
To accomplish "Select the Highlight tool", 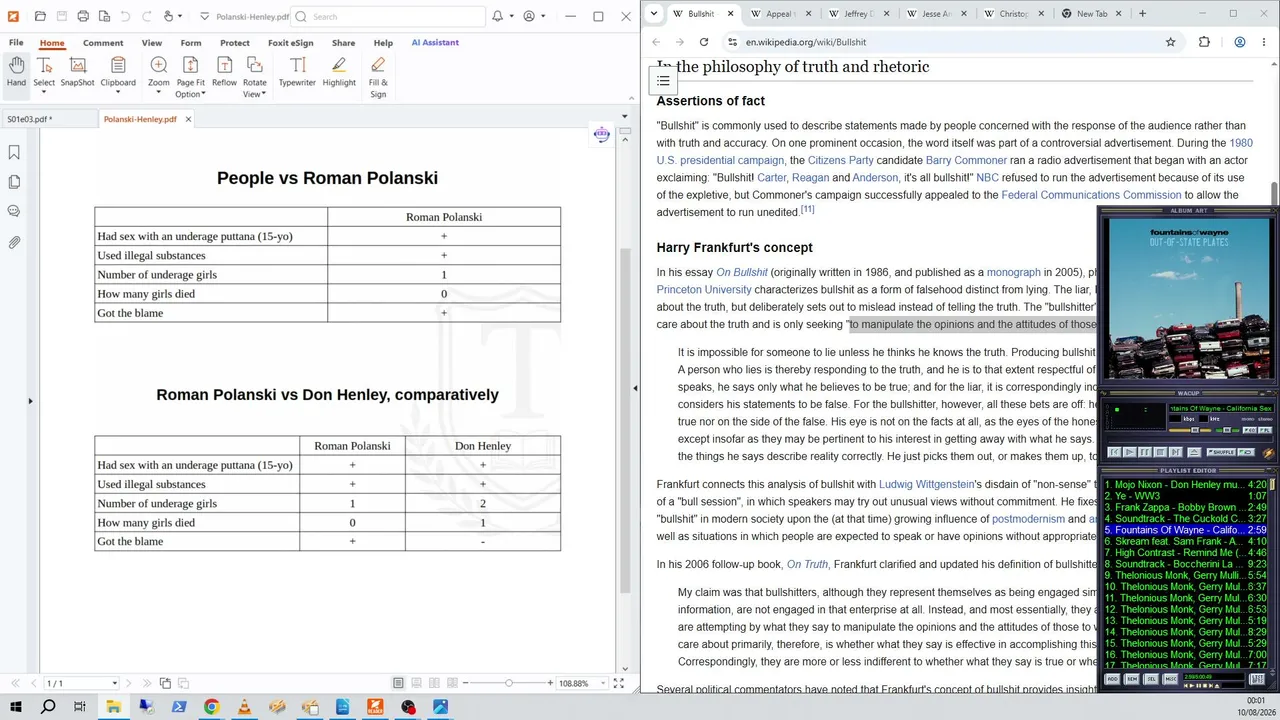I will [x=339, y=72].
